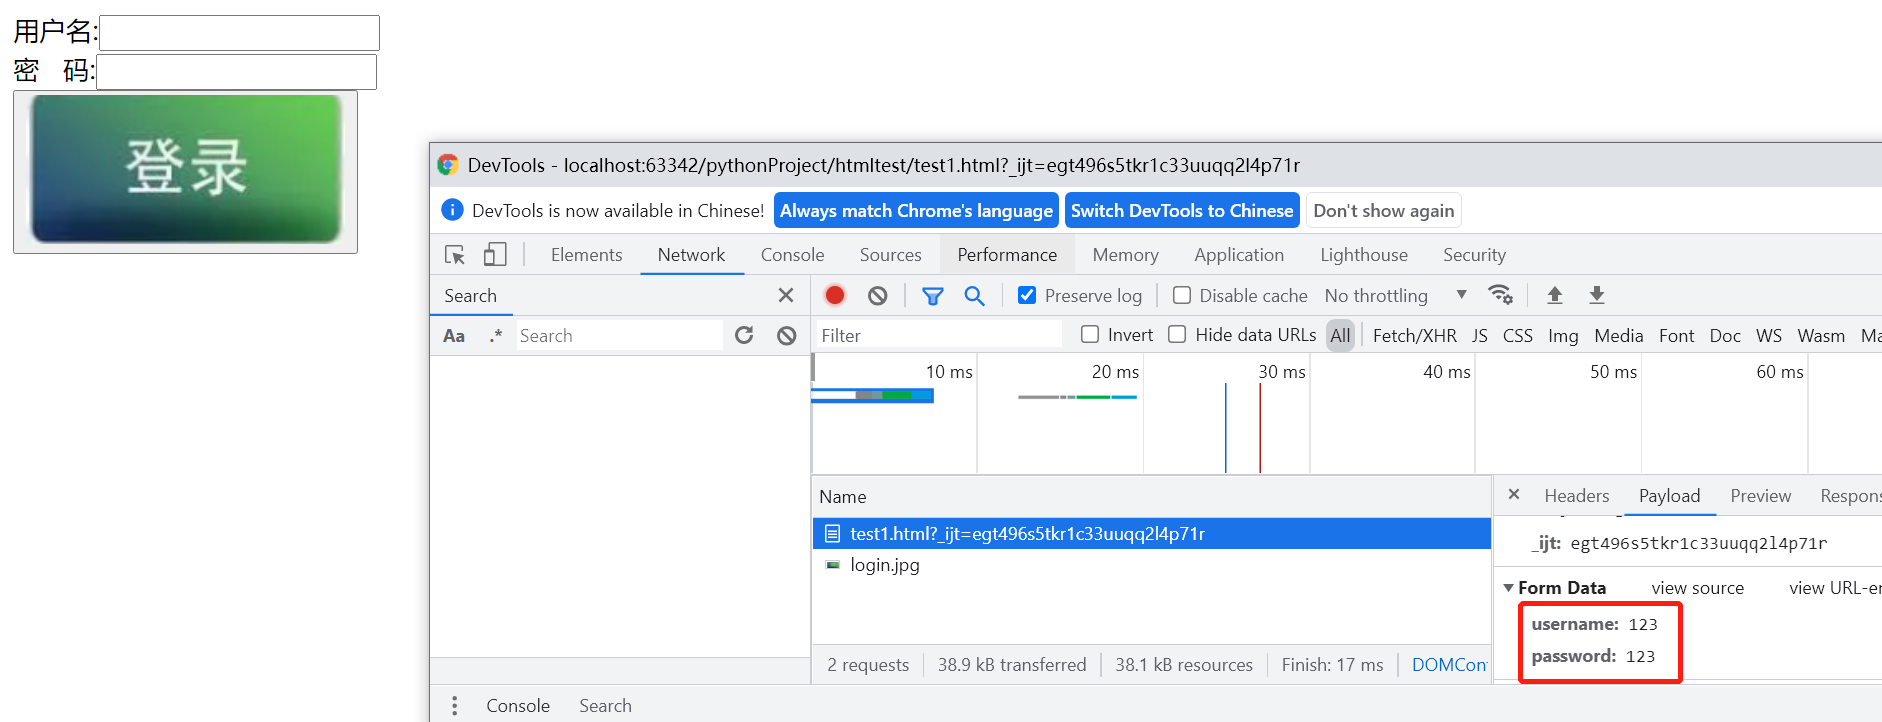Viewport: 1882px width, 722px height.
Task: Filter requests by CSS
Action: pyautogui.click(x=1517, y=336)
